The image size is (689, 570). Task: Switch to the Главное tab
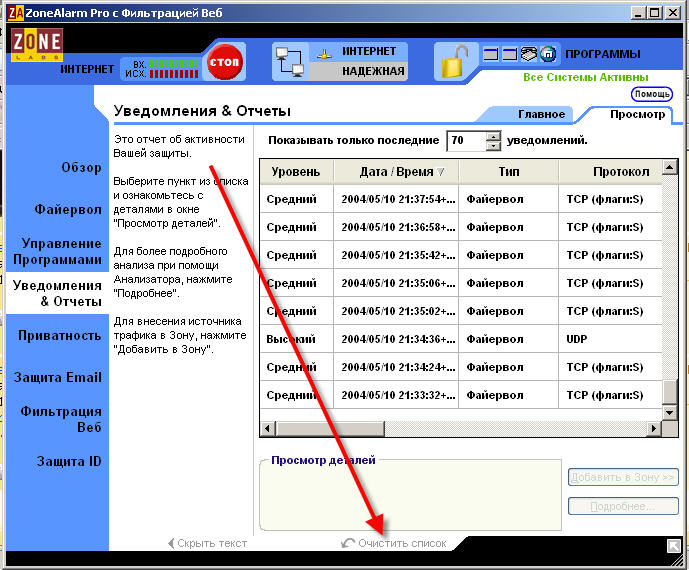click(541, 114)
